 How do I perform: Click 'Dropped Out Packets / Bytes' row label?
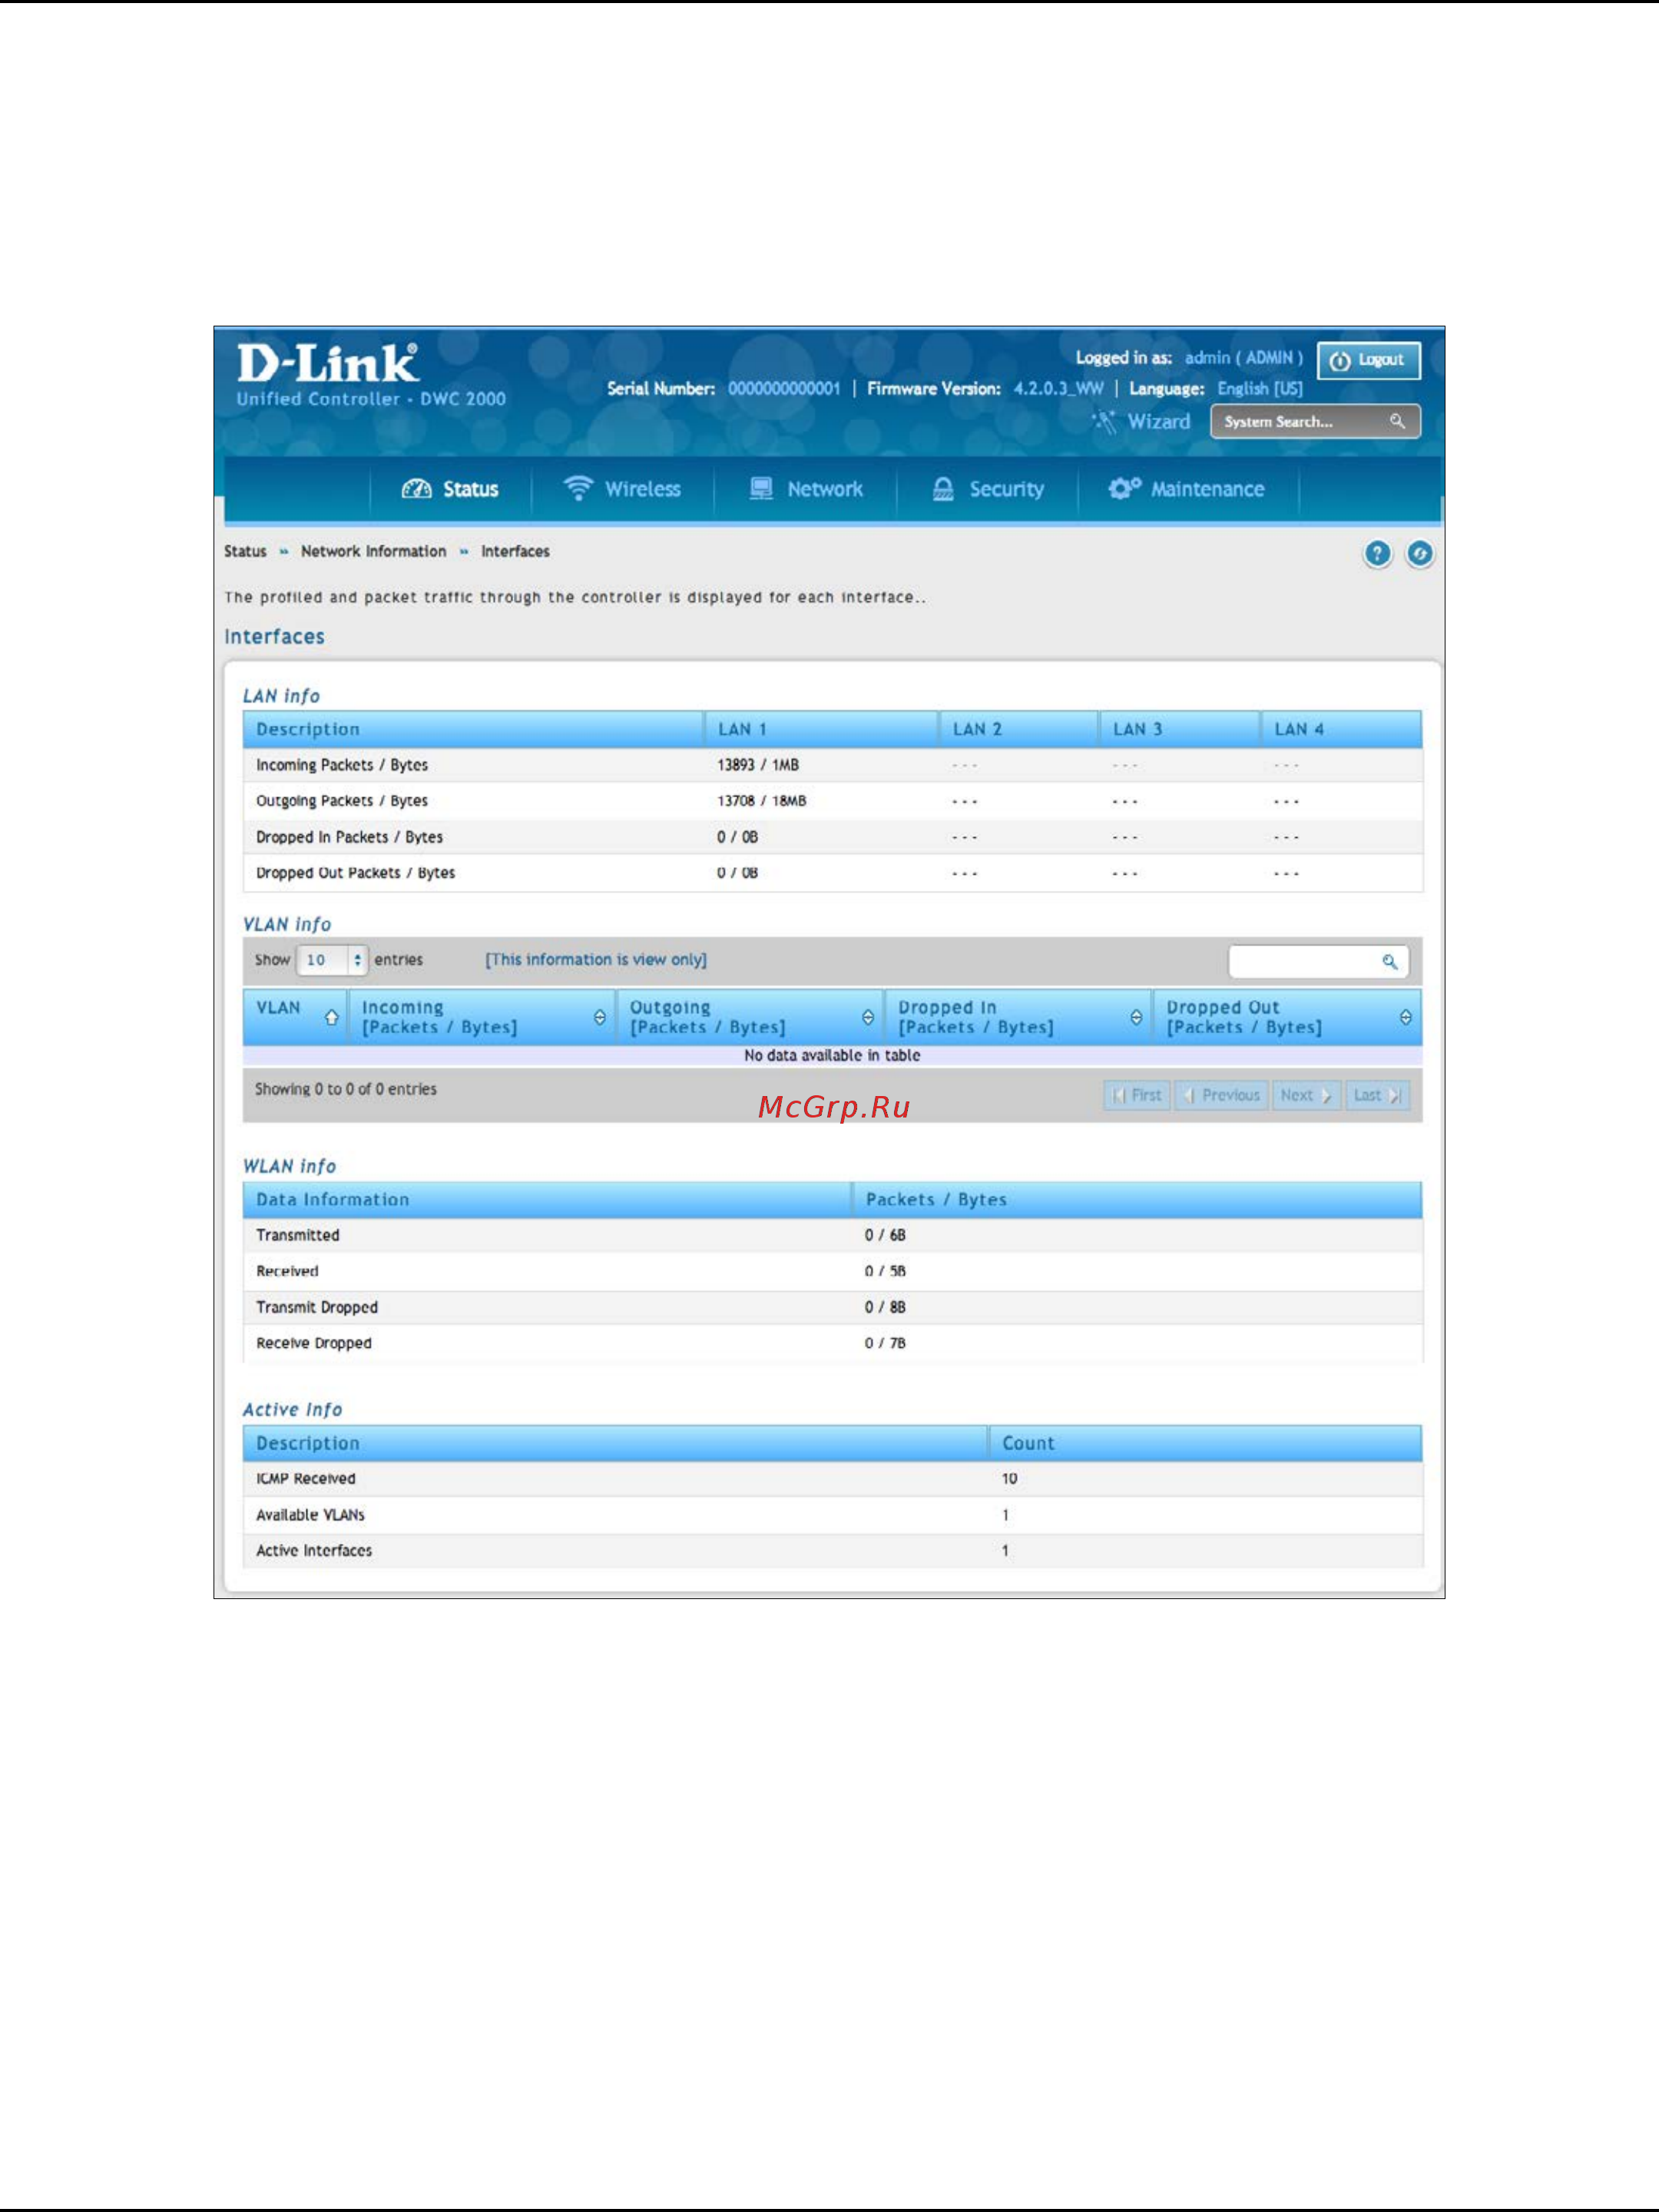click(x=355, y=873)
